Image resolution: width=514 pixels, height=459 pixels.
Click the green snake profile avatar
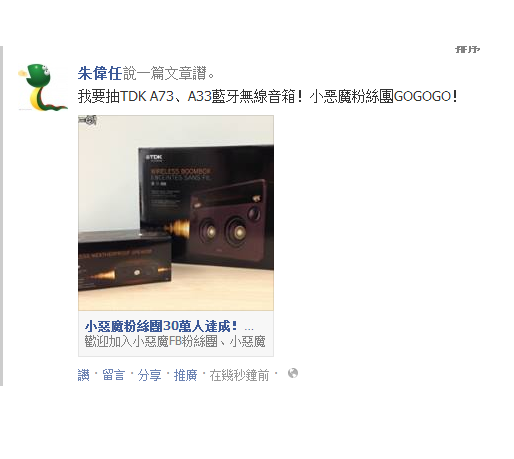point(43,87)
